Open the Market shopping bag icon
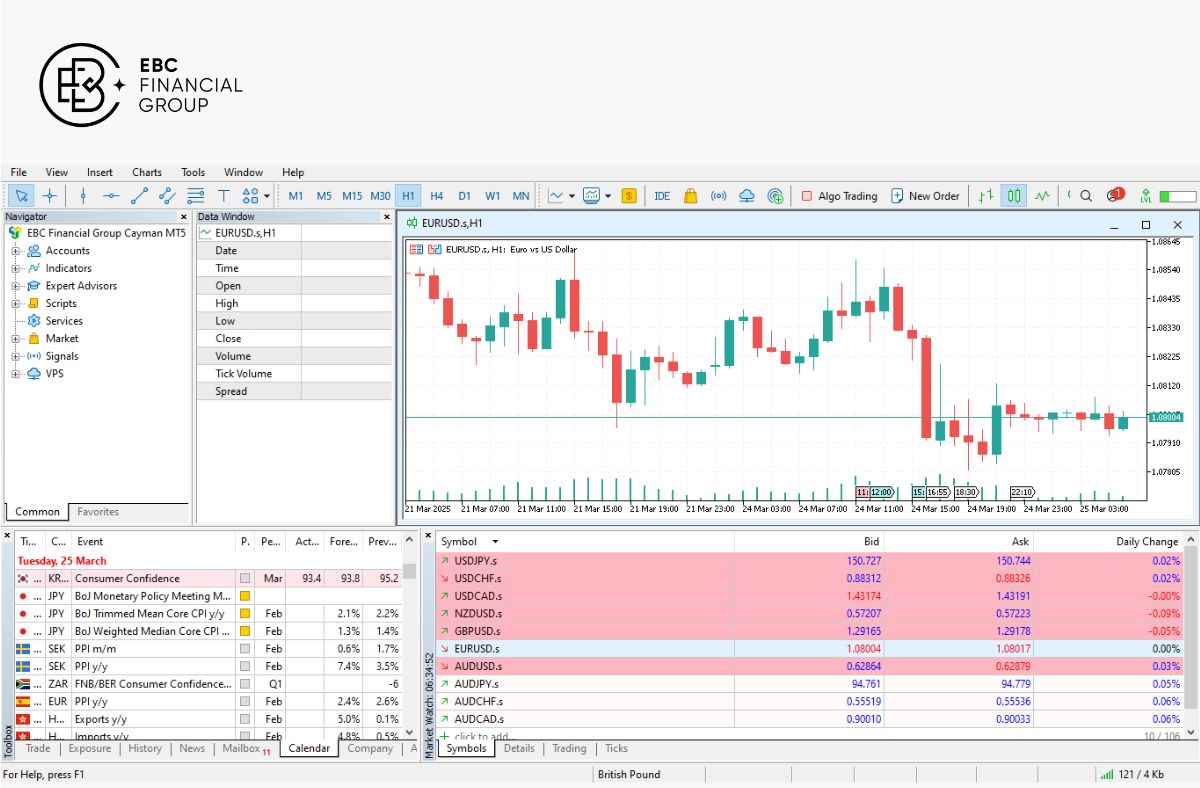Image resolution: width=1200 pixels, height=788 pixels. click(690, 196)
